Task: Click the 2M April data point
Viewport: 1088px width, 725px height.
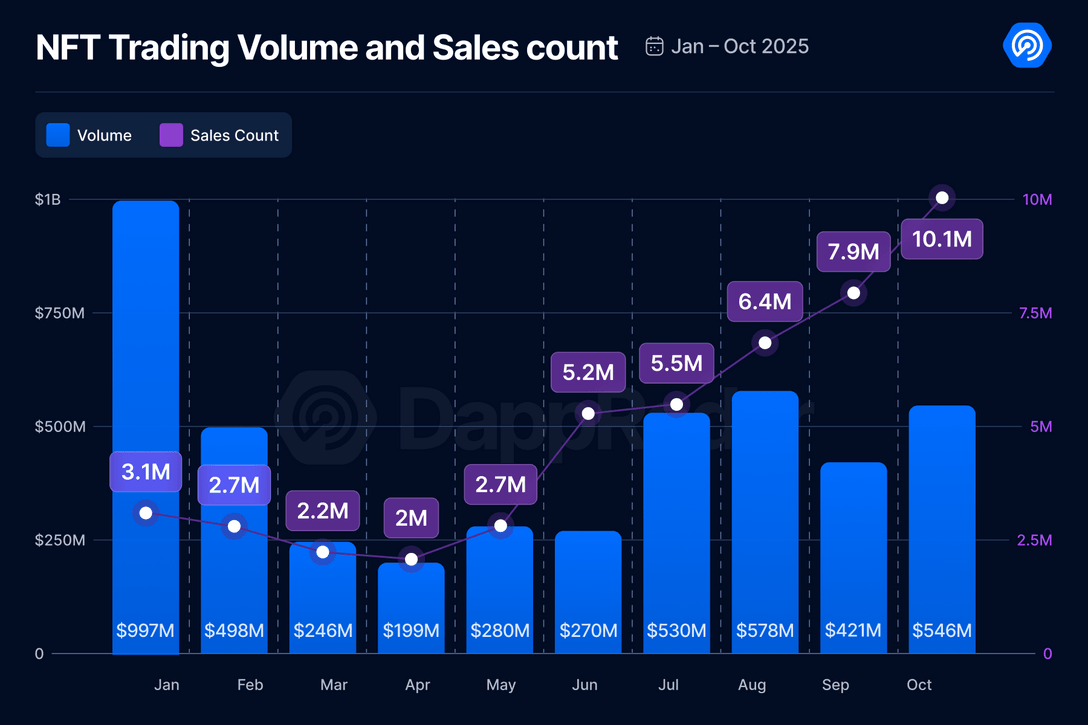Action: coord(411,559)
